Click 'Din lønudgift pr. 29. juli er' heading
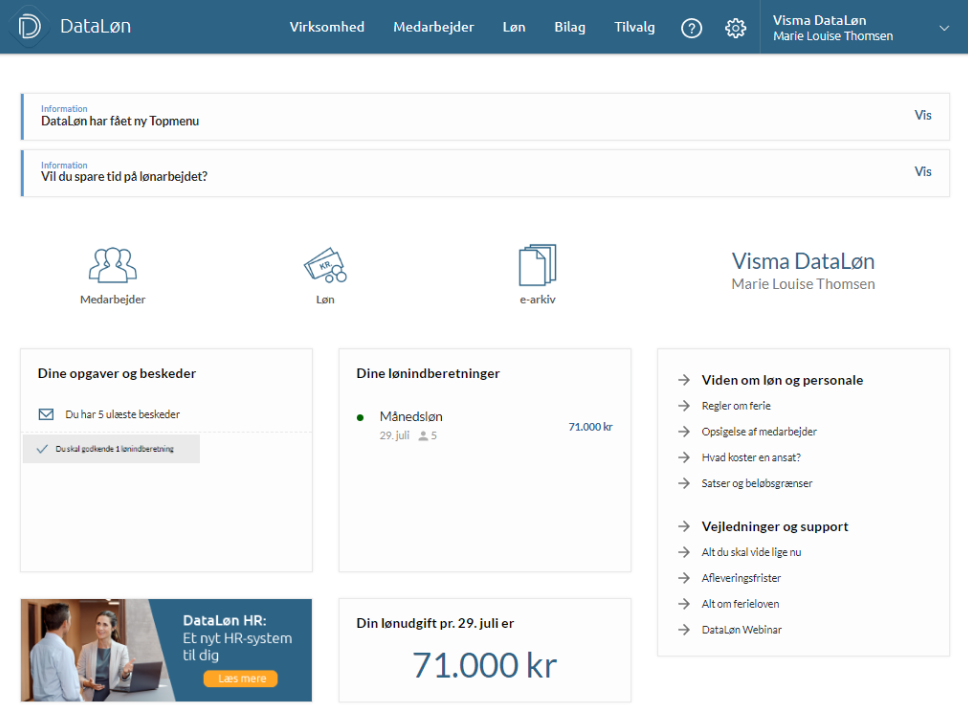This screenshot has width=968, height=711. point(435,623)
